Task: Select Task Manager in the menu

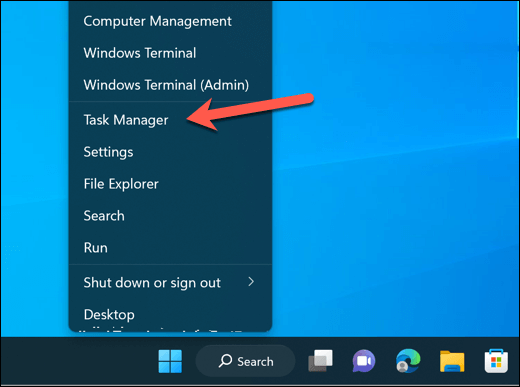Action: (x=170, y=120)
